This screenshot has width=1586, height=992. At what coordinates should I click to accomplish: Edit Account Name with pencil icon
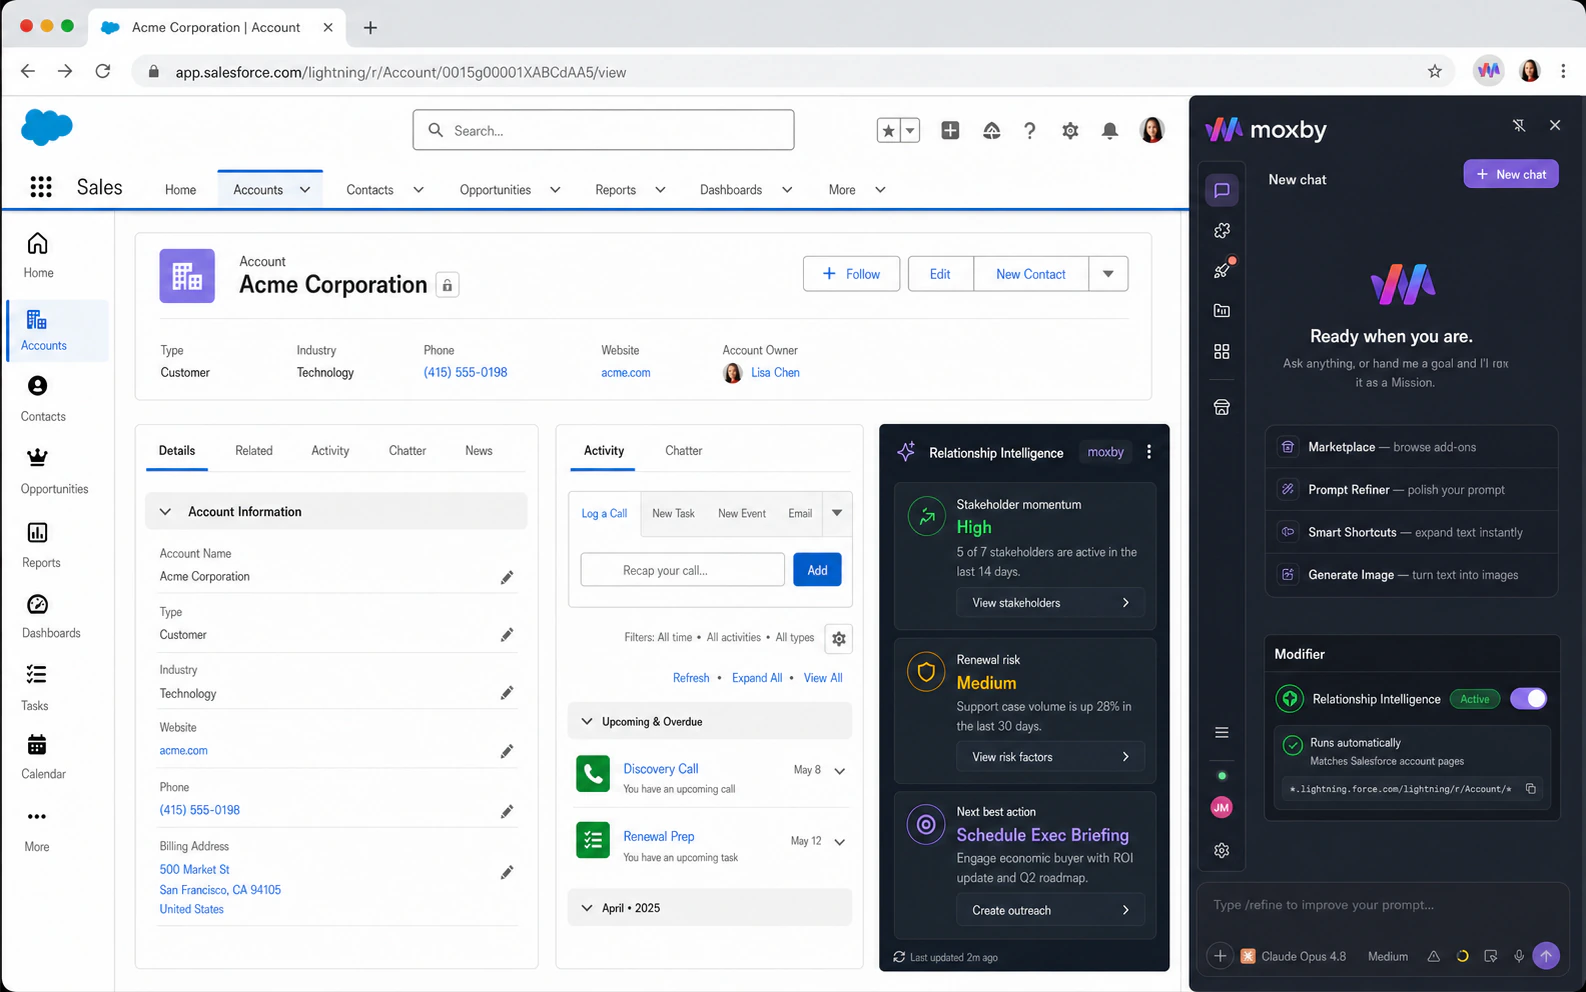coord(507,578)
